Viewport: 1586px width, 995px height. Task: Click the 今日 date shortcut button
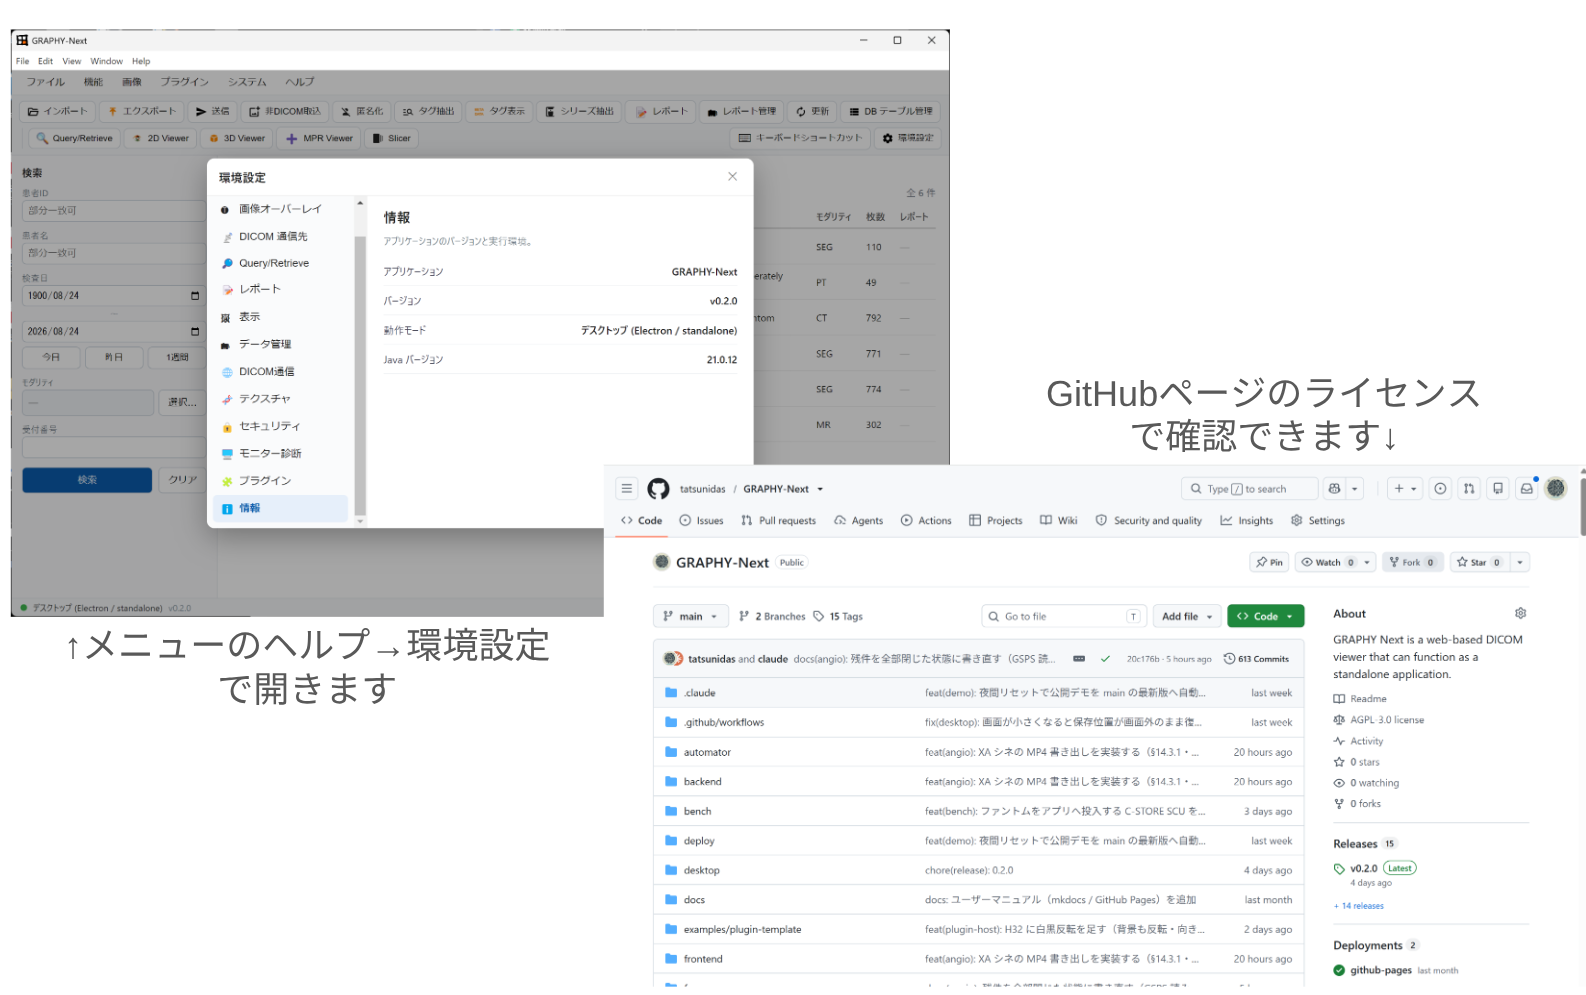51,357
